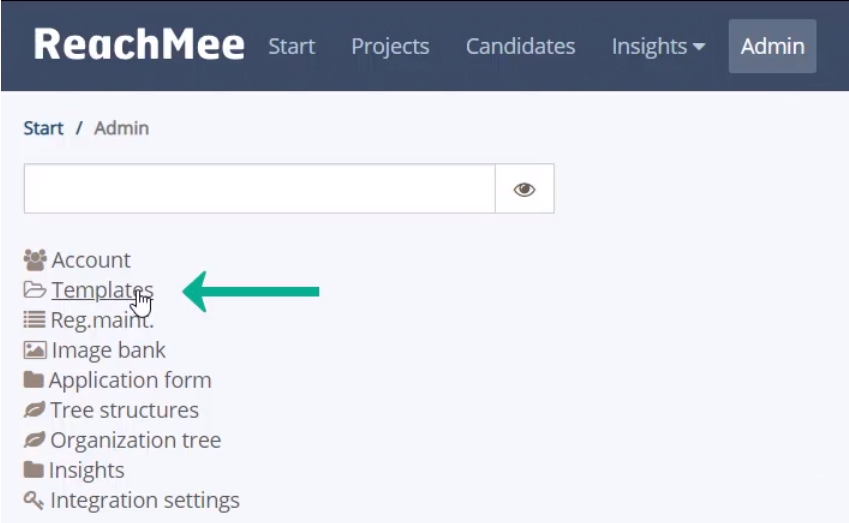
Task: Click the Insights folder icon in the list
Action: (x=34, y=469)
